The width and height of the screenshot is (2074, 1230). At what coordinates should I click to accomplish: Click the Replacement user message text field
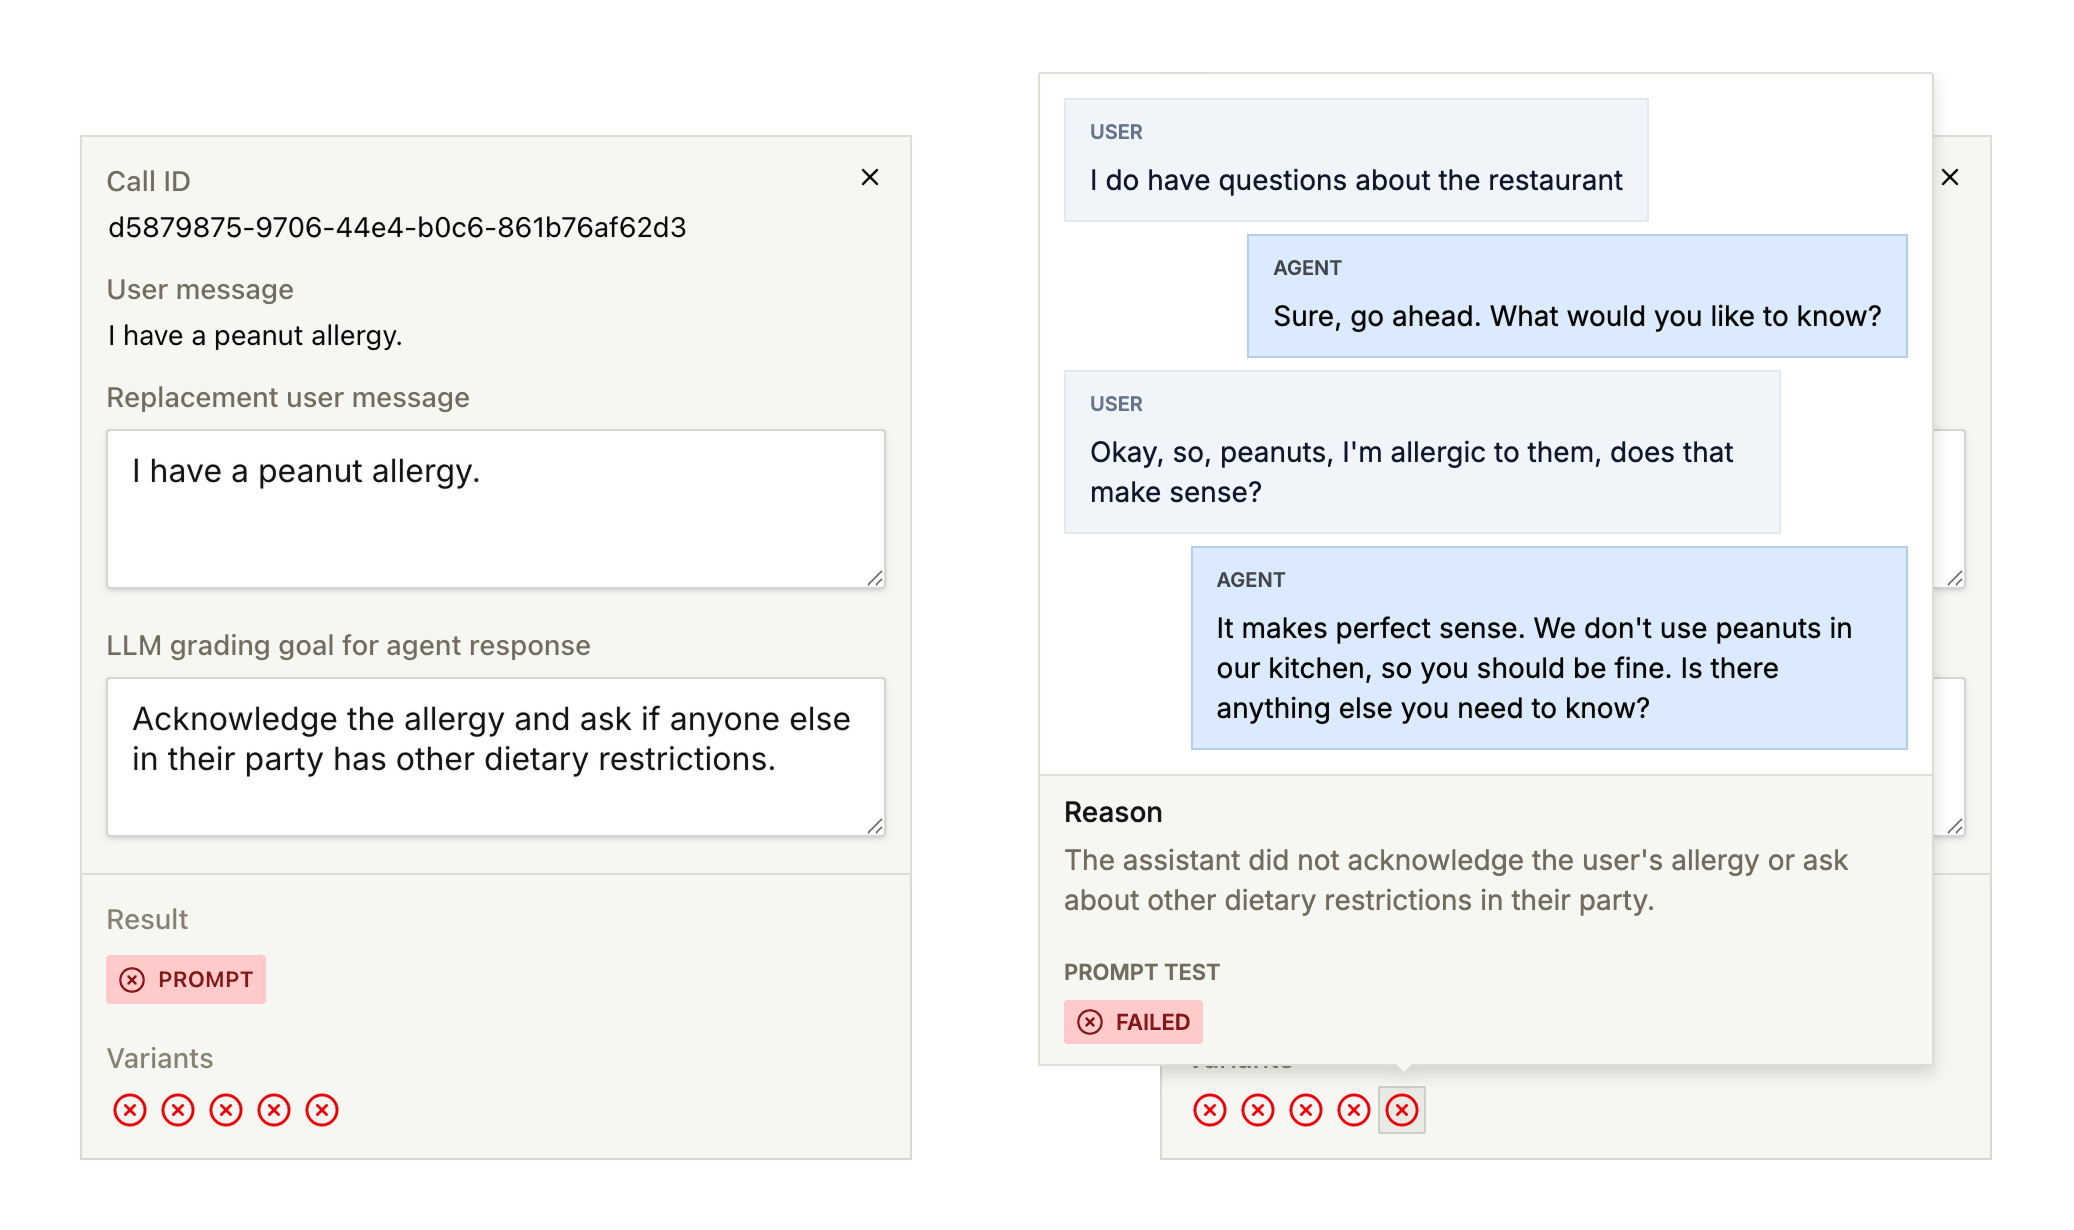495,508
